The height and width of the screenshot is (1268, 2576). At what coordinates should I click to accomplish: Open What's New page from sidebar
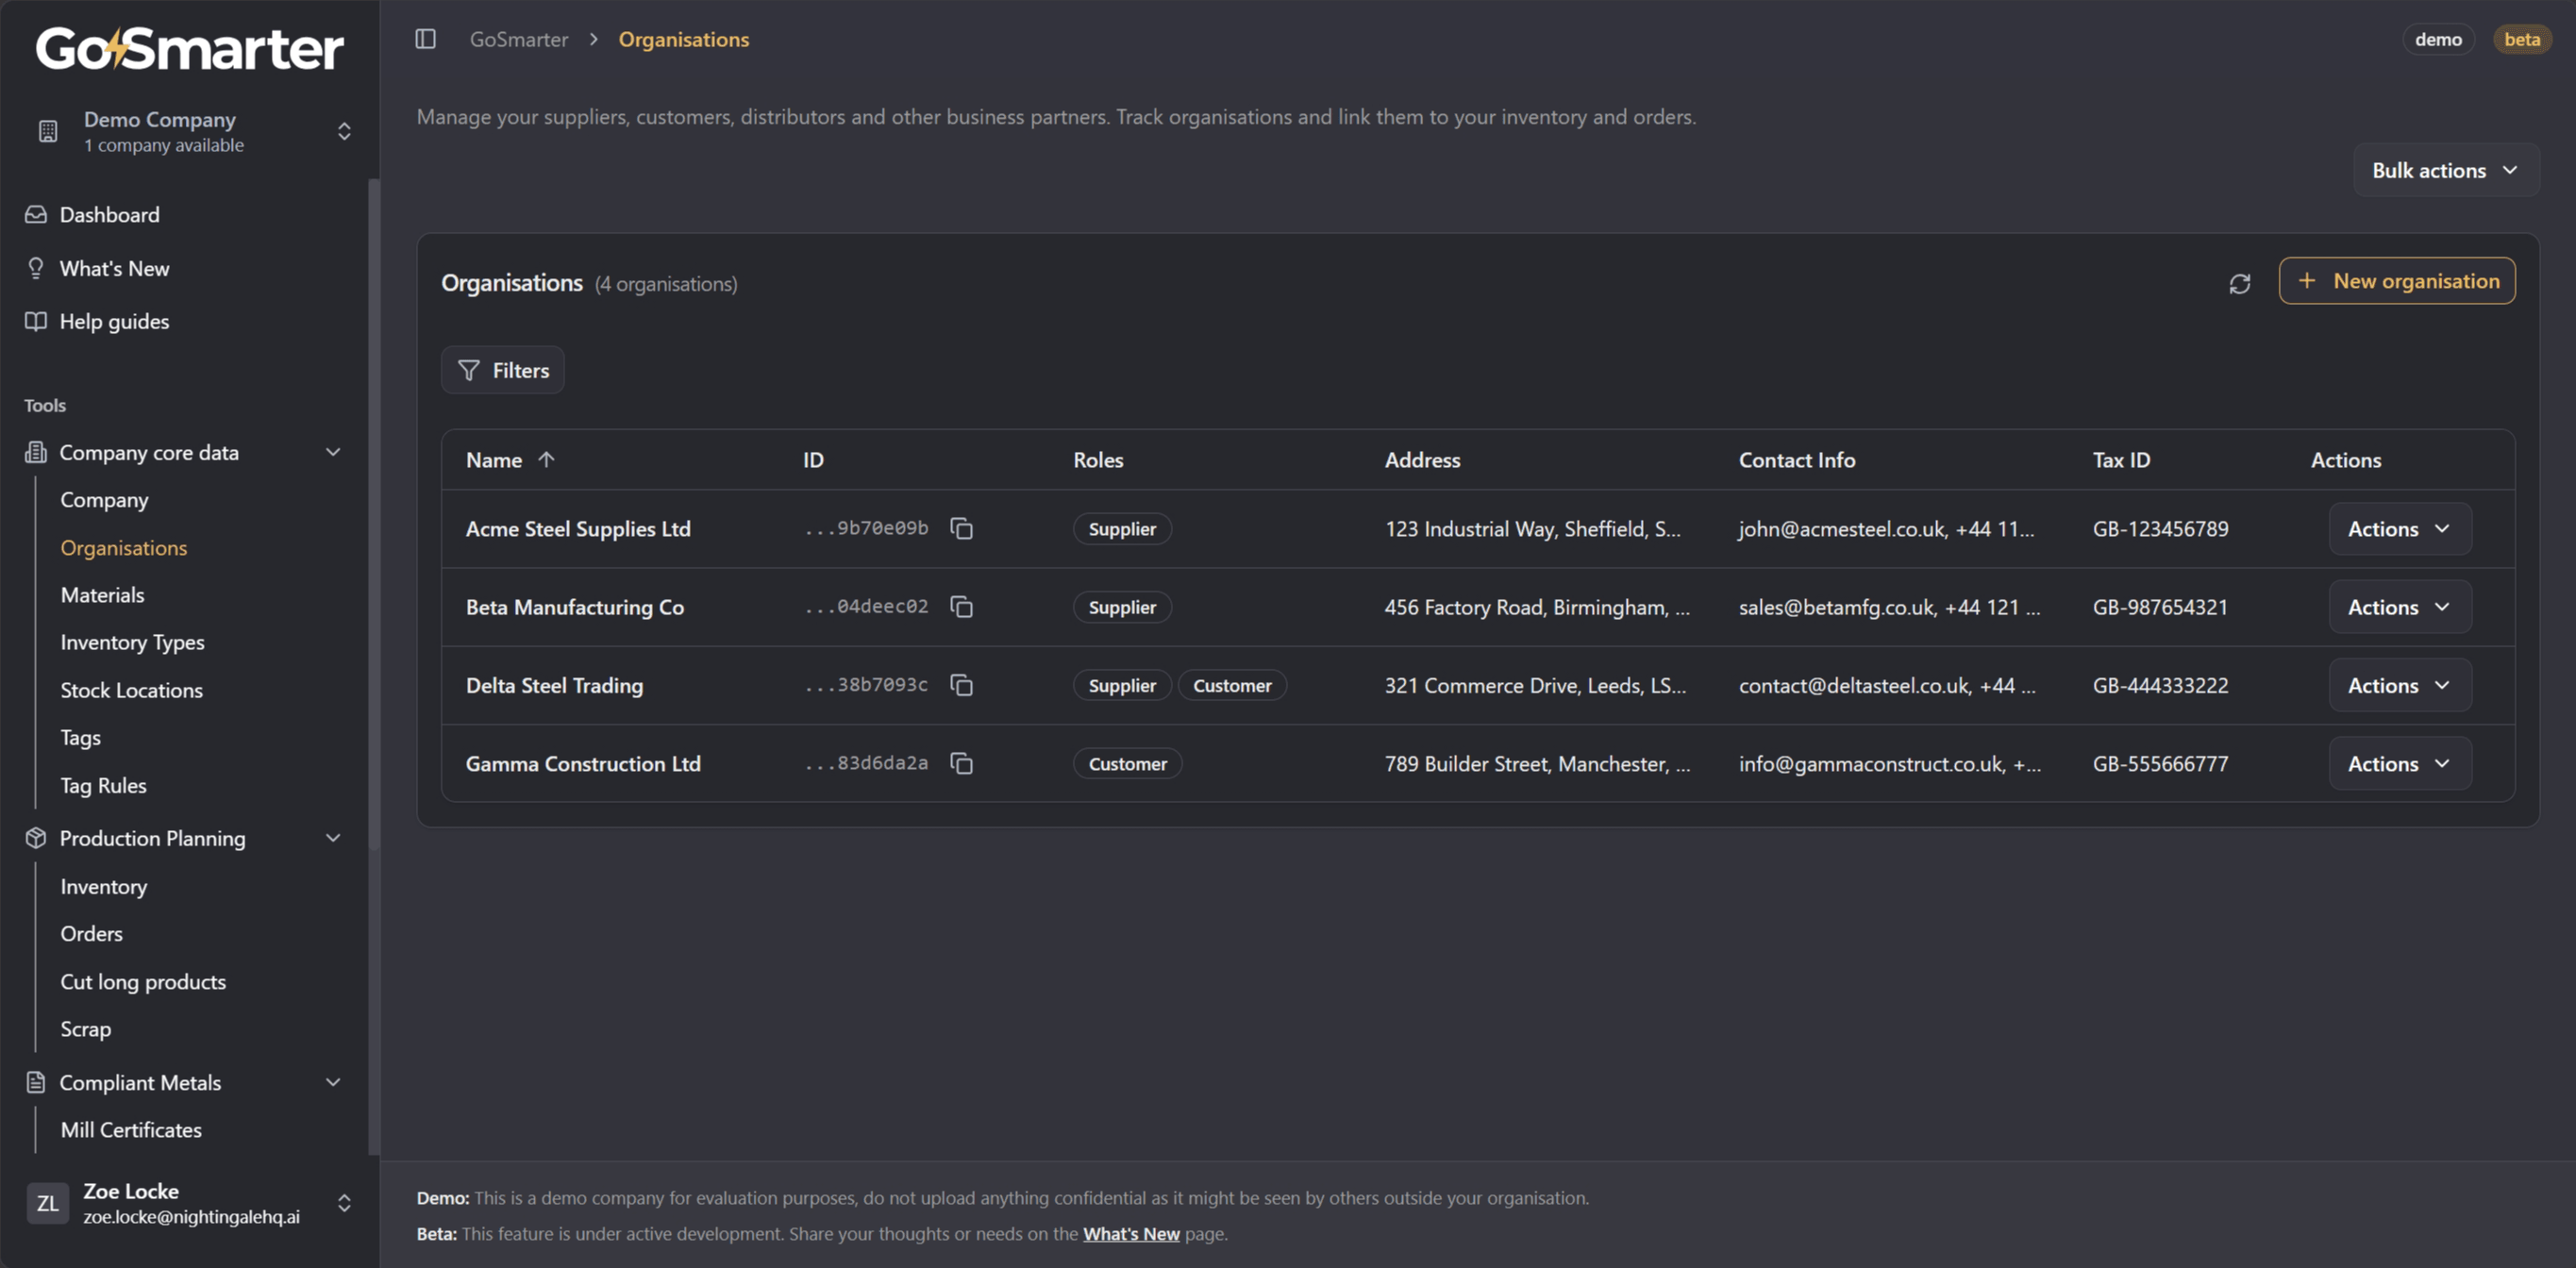(114, 268)
